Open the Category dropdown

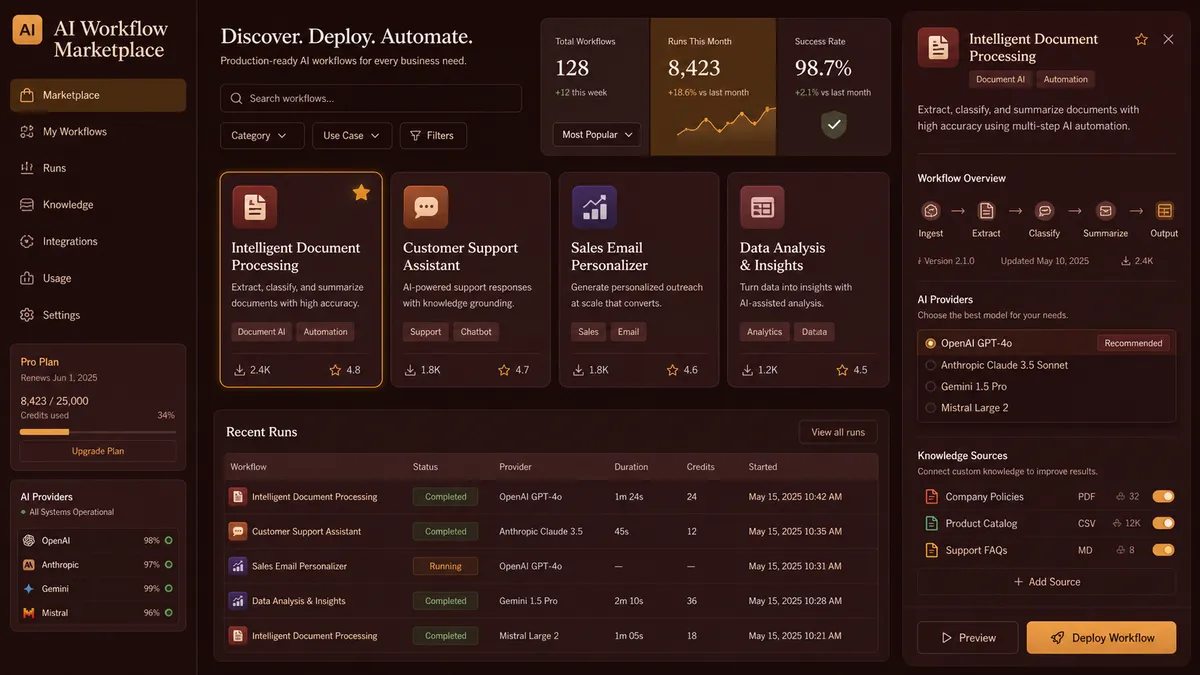tap(262, 135)
